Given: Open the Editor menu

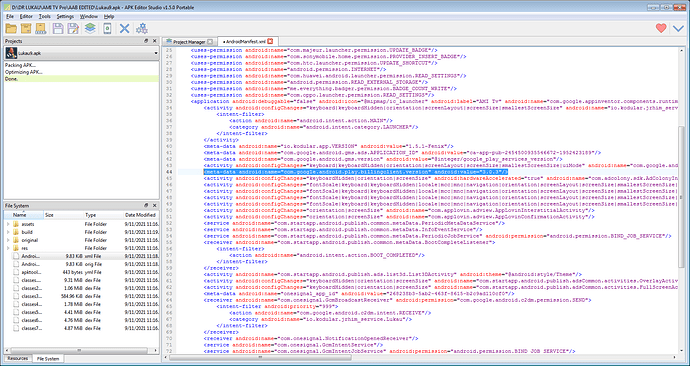Looking at the screenshot, I should point(26,16).
